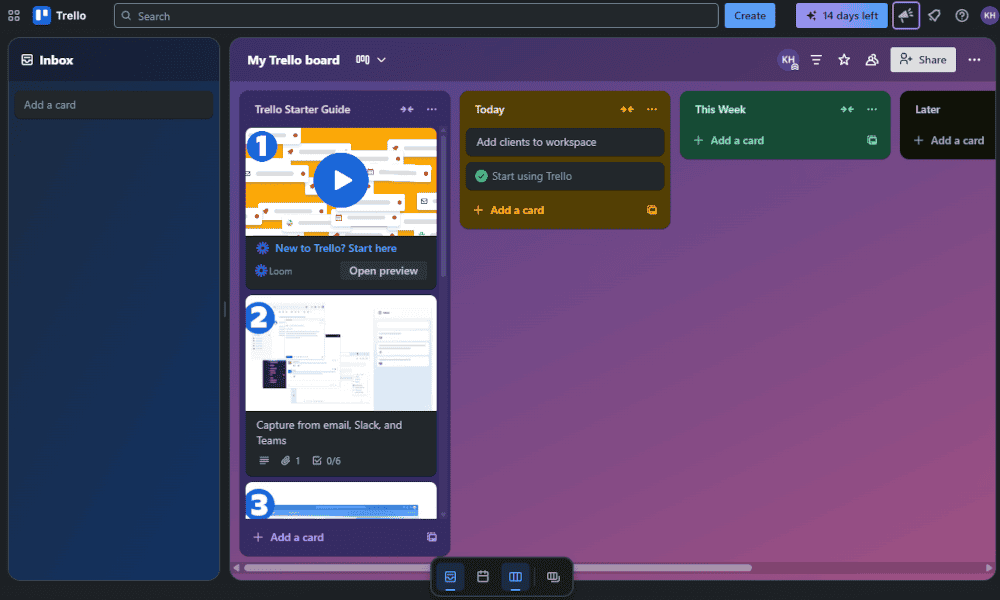Toggle the Board view in bottom bar
Image resolution: width=1000 pixels, height=600 pixels.
pyautogui.click(x=515, y=577)
